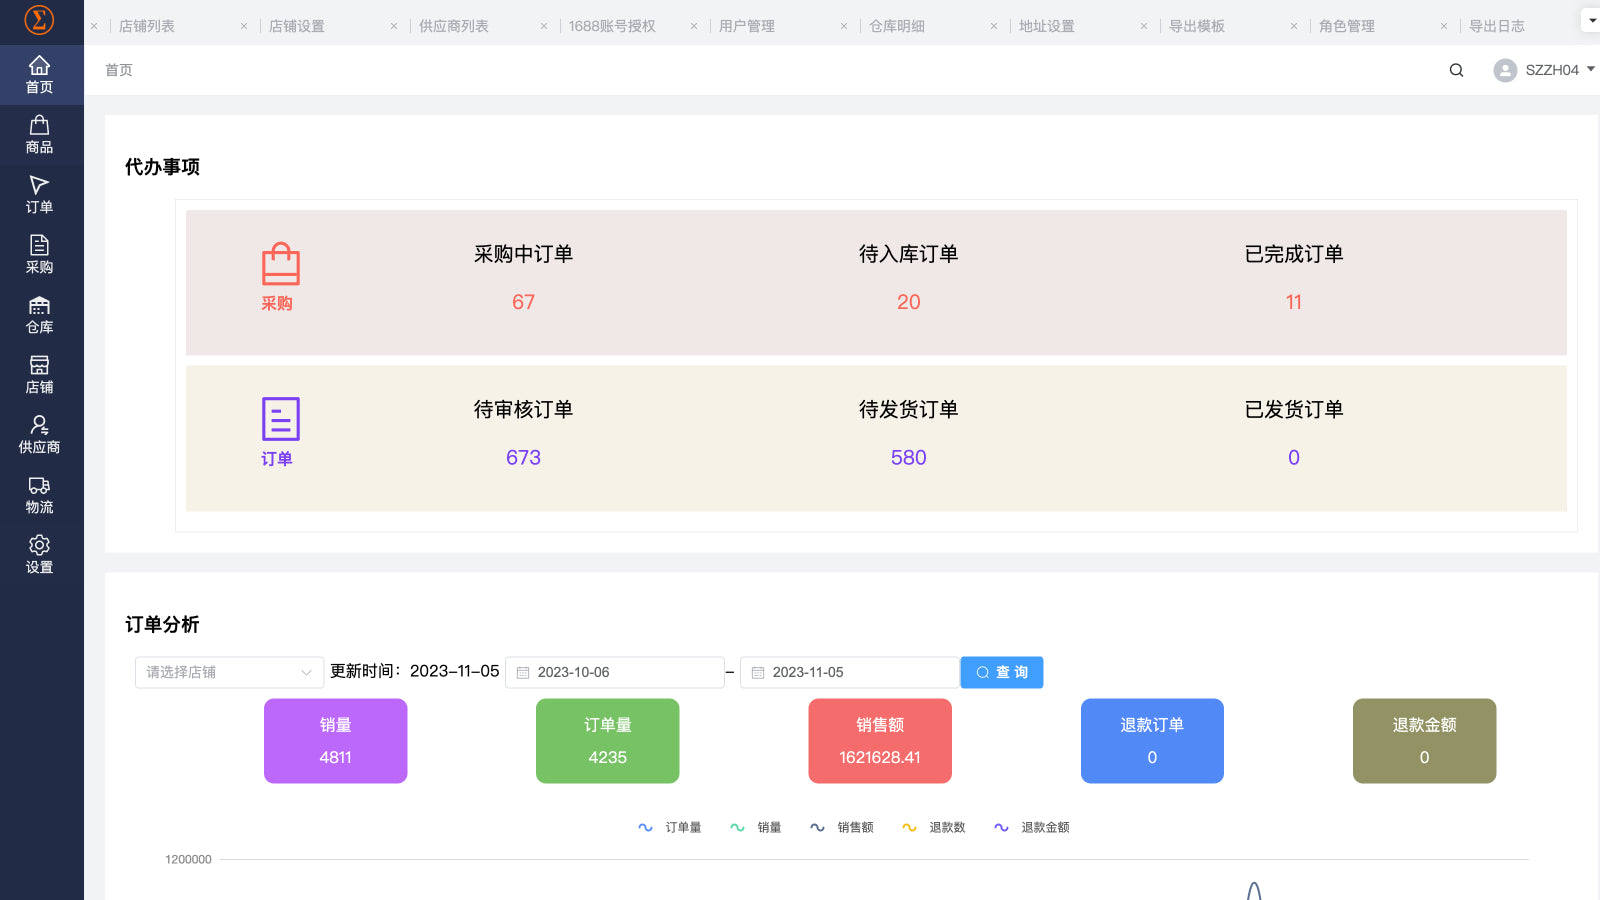This screenshot has width=1600, height=900.
Task: Open 待入库订单 count 20
Action: coord(908,302)
